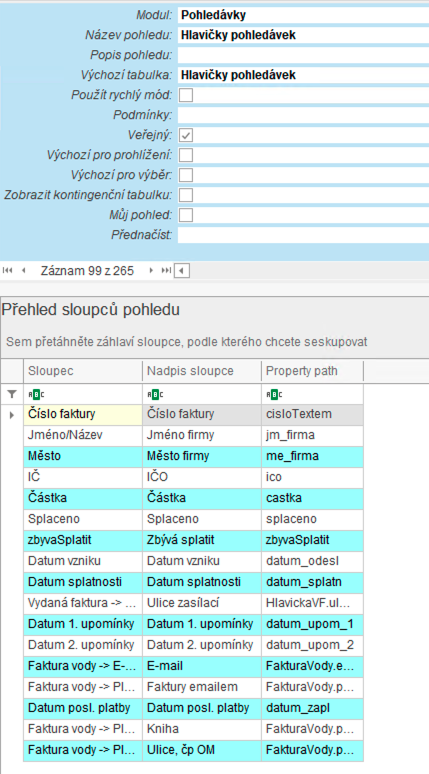This screenshot has width=429, height=774.
Task: Click the Modul field showing Pohledávky
Action: [x=303, y=15]
